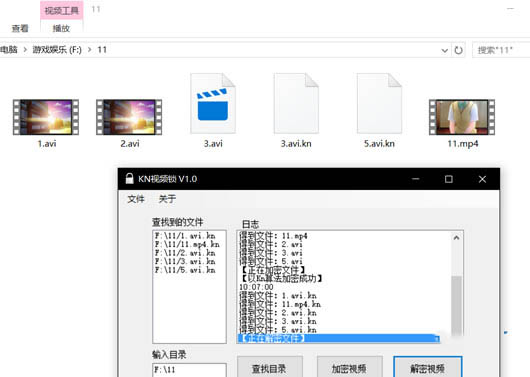Select the 3.avi clapperboard file icon
Image resolution: width=530 pixels, height=377 pixels.
[x=213, y=103]
